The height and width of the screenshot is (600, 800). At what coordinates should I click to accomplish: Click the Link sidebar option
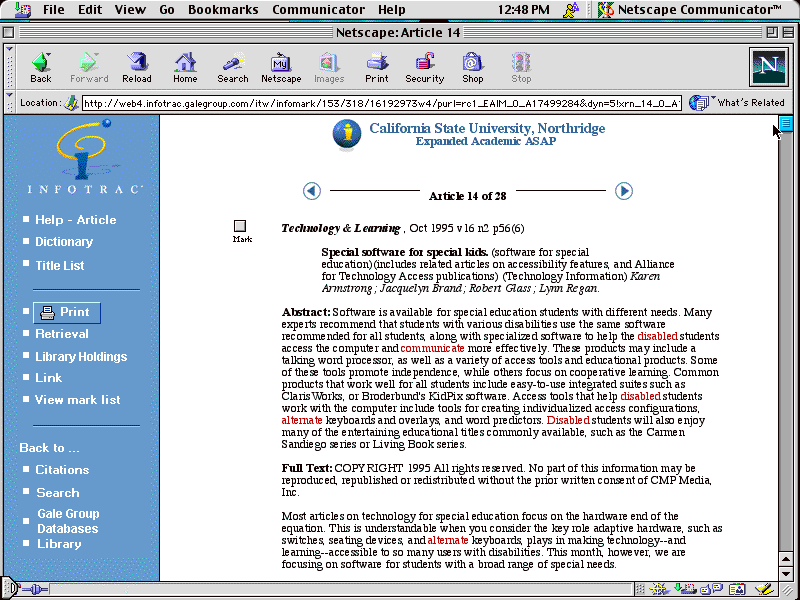click(x=48, y=378)
